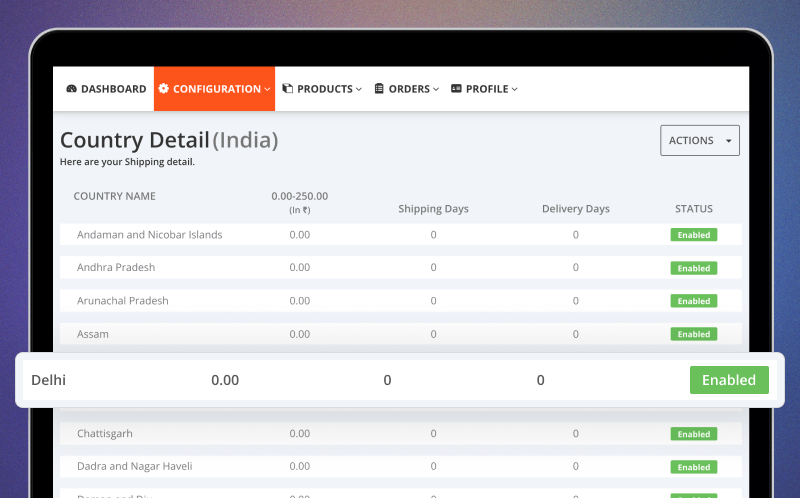Select the Chattisgarh name

pos(105,434)
